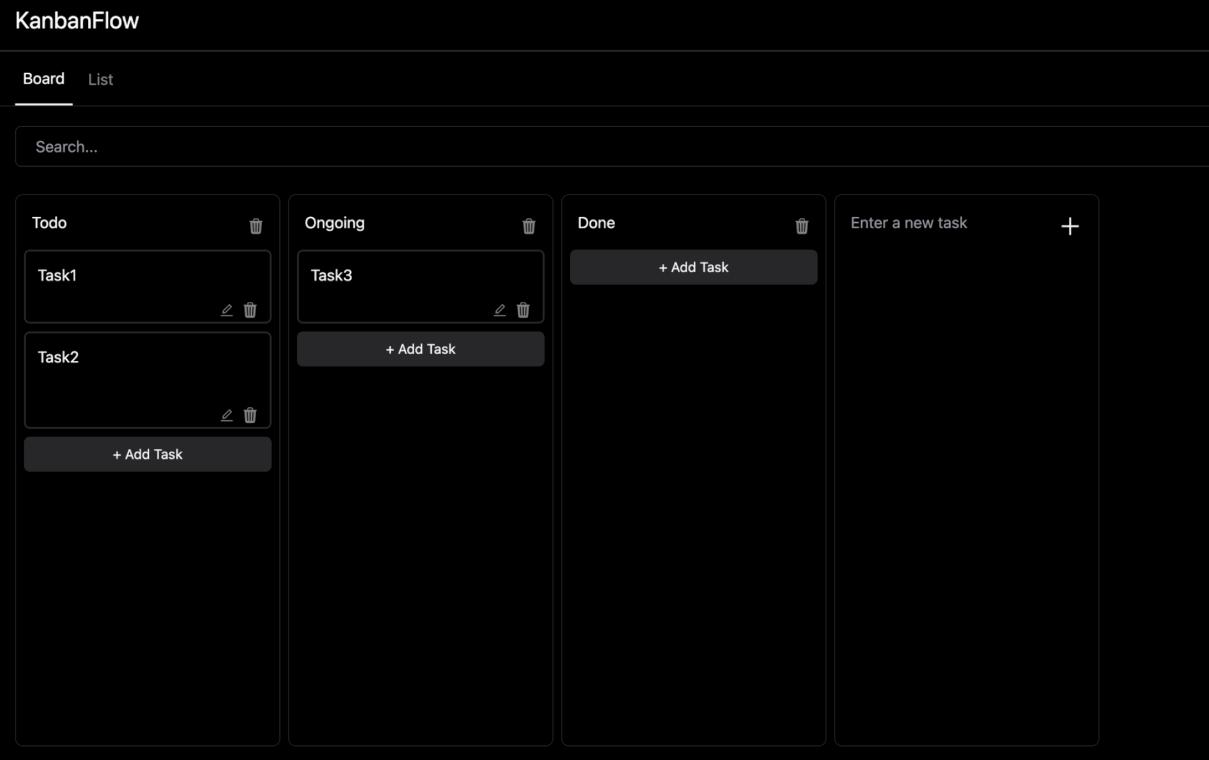Delete the Ongoing column via its trash icon
1209x760 pixels.
tap(529, 226)
